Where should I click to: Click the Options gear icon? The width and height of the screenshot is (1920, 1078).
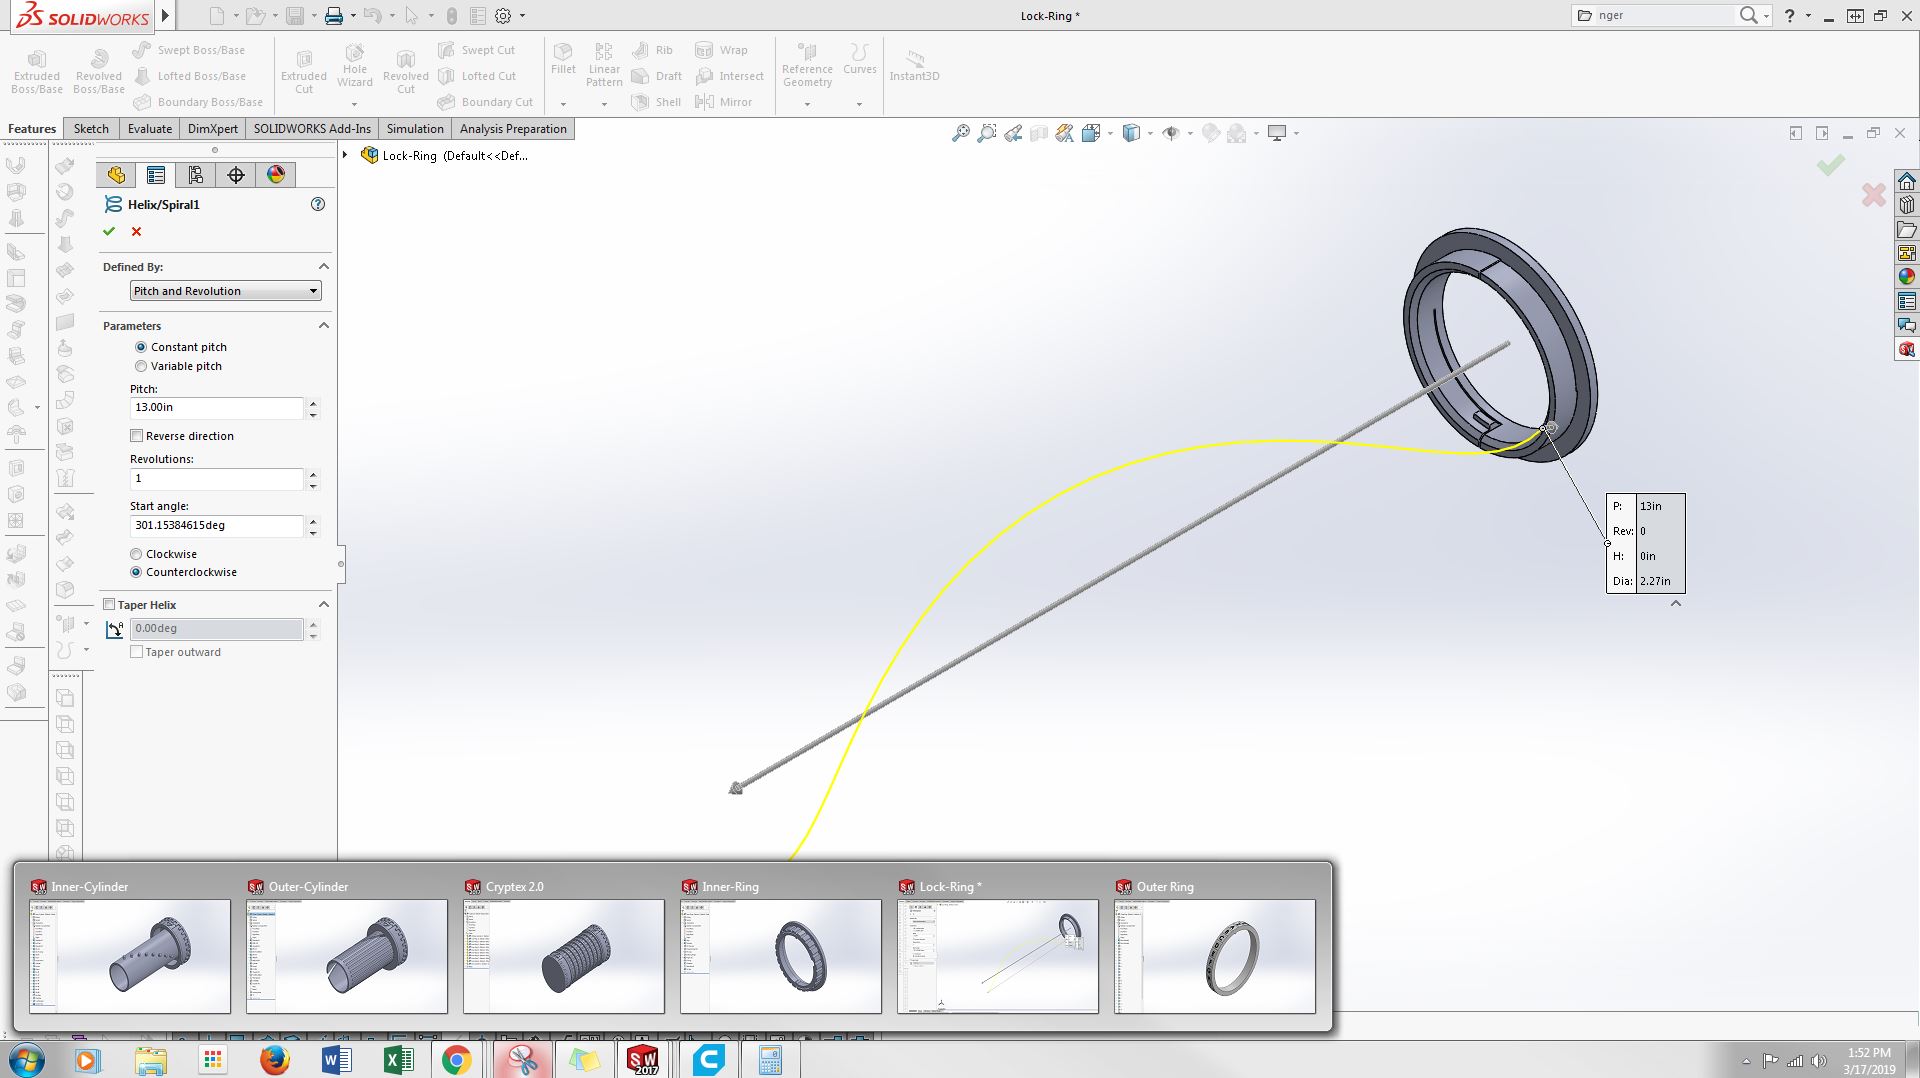[x=503, y=16]
